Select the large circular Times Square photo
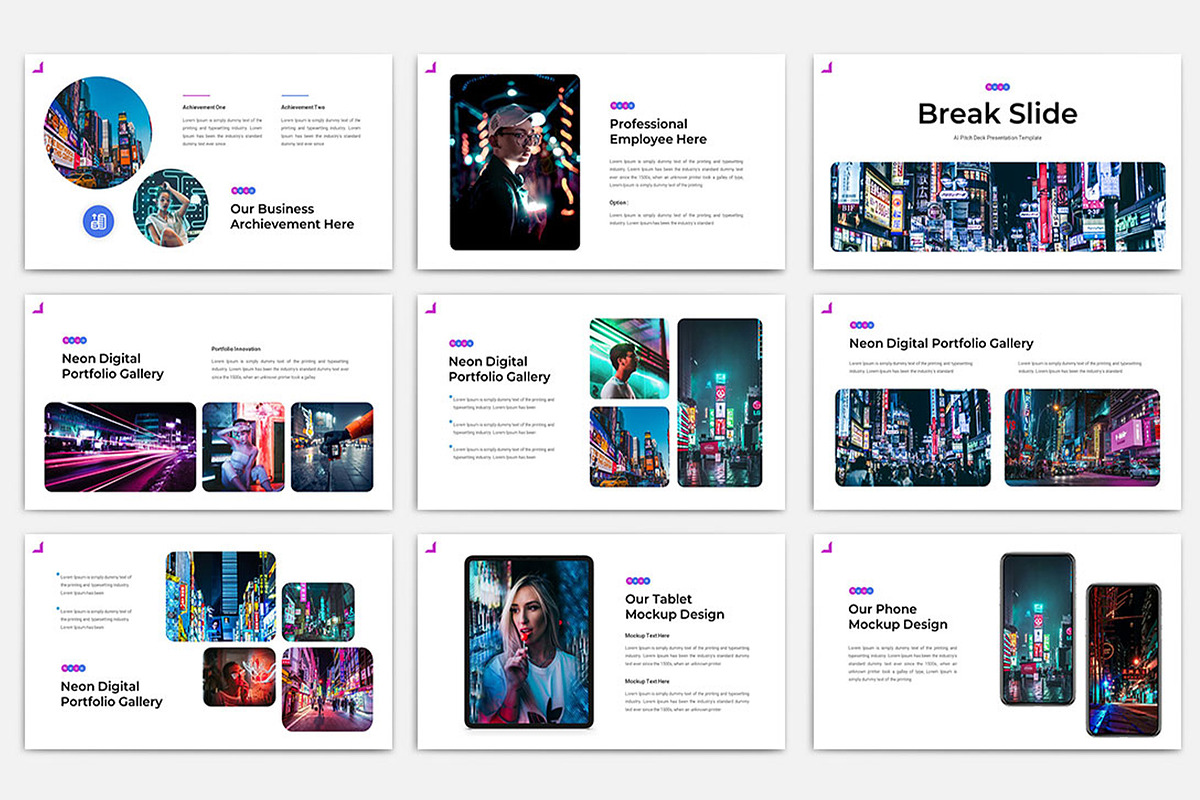The image size is (1200, 800). (98, 133)
